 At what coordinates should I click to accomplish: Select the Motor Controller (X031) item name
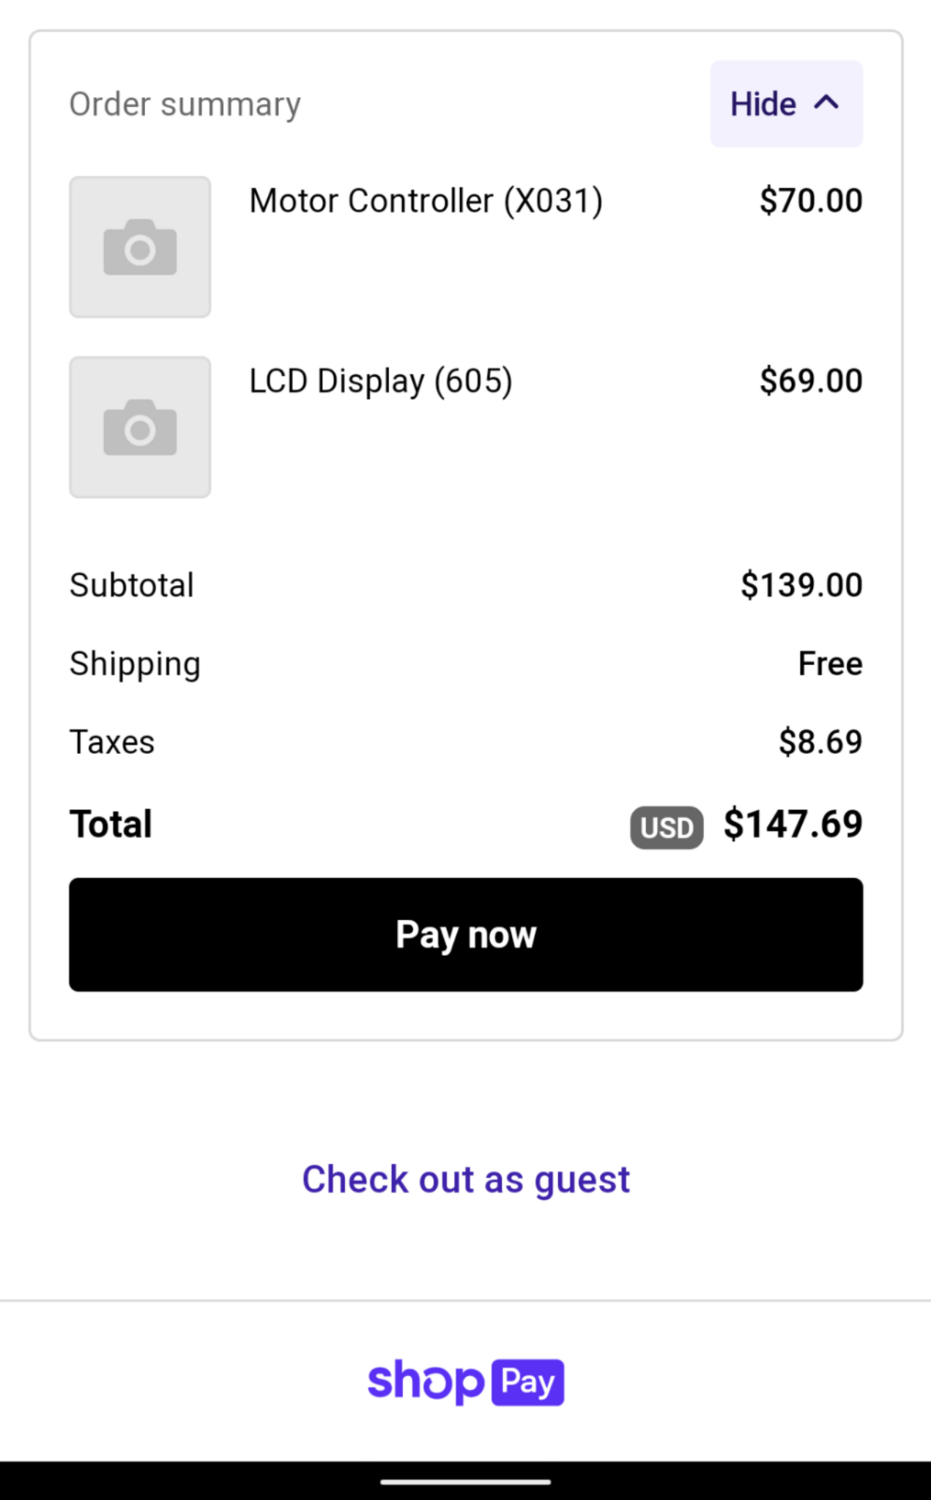(426, 201)
